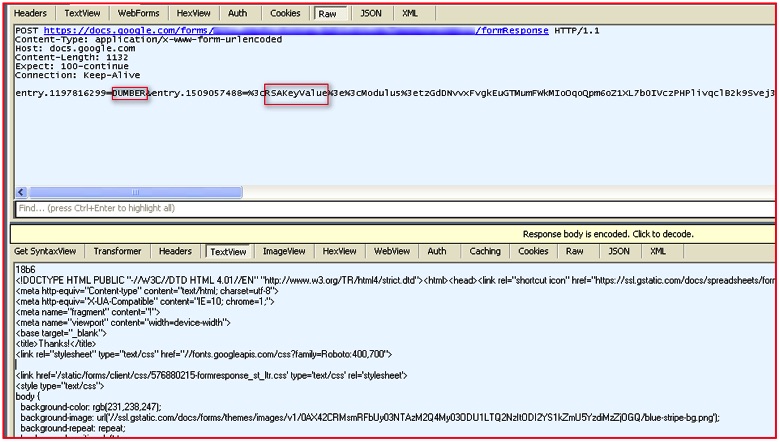Click the 'Expect: 100-continue' line
The image size is (780, 442).
click(x=72, y=67)
